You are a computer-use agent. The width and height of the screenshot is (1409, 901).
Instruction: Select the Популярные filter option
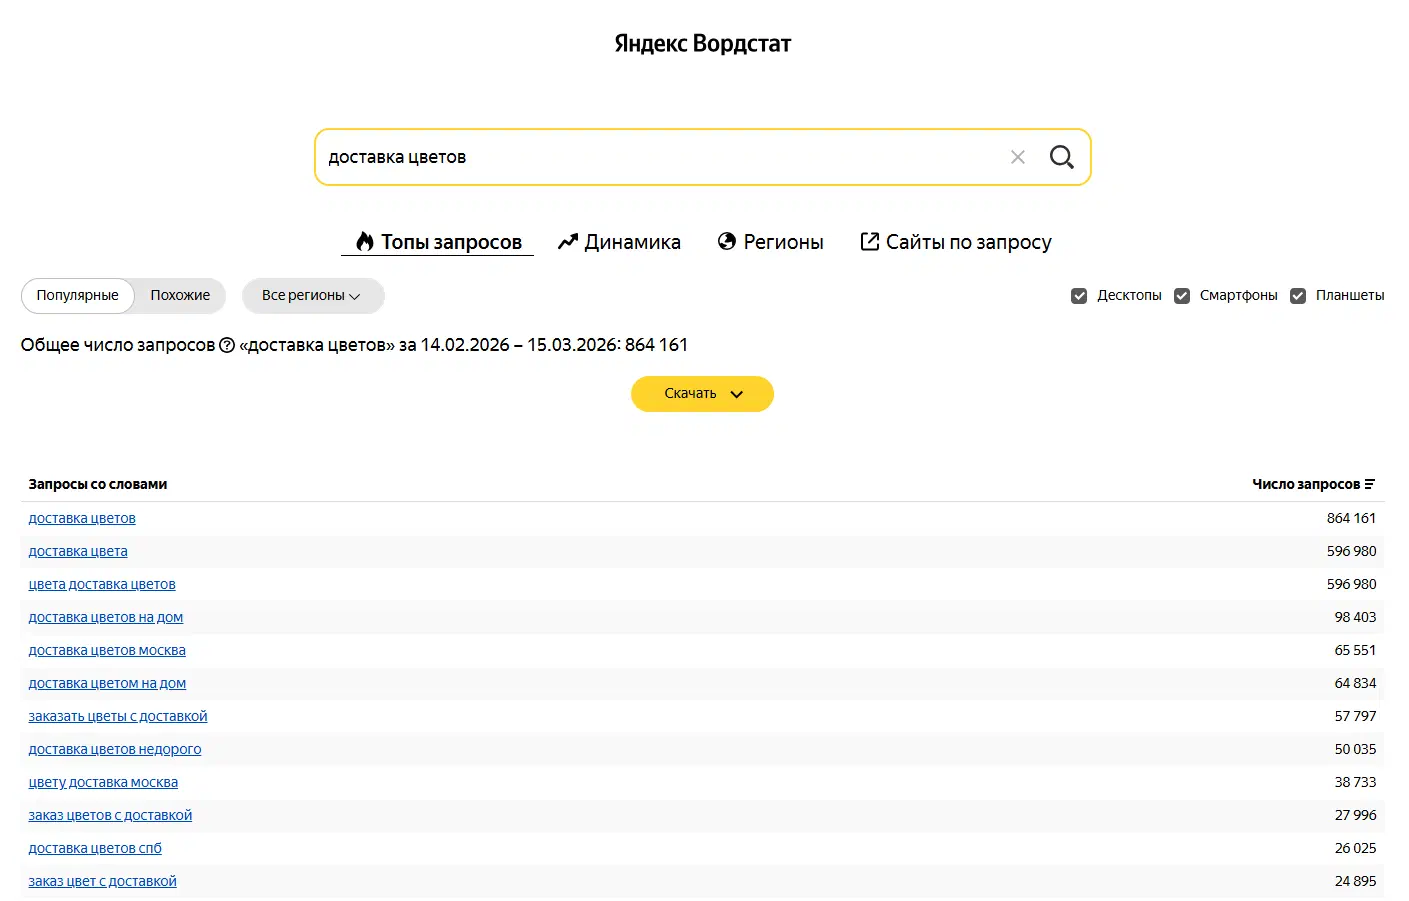[78, 296]
